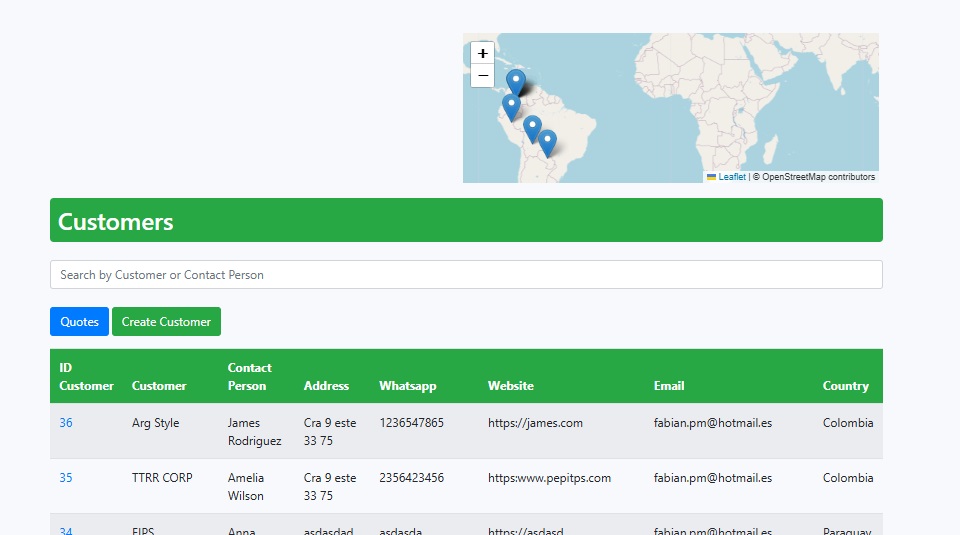Image resolution: width=960 pixels, height=535 pixels.
Task: Click the Customer column header
Action: coord(159,386)
